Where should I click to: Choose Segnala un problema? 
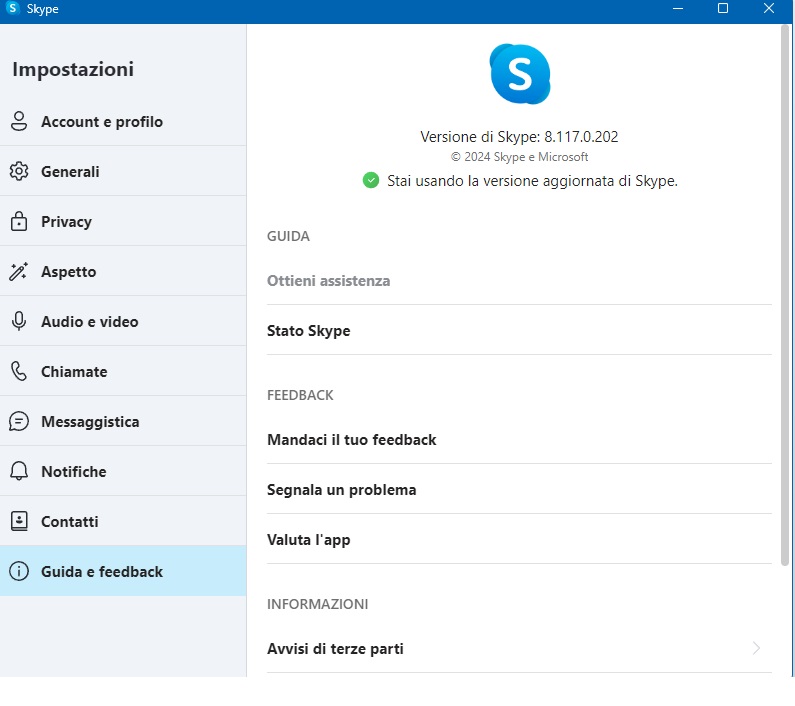coord(519,489)
